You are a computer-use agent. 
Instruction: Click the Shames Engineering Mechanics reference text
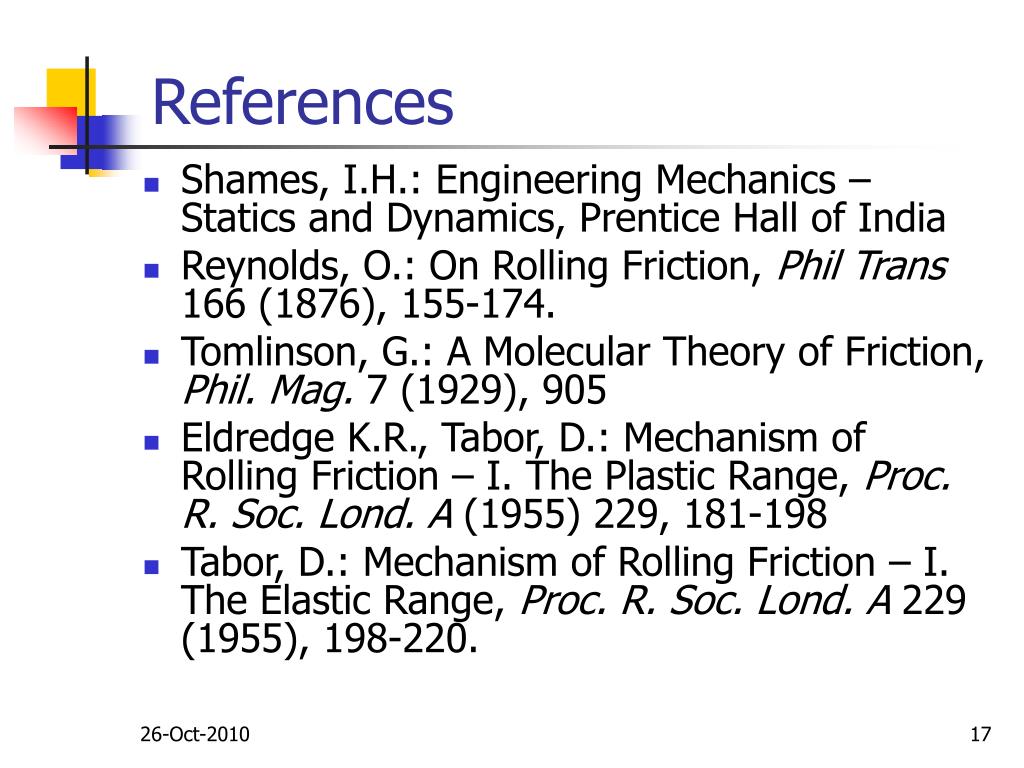[563, 199]
